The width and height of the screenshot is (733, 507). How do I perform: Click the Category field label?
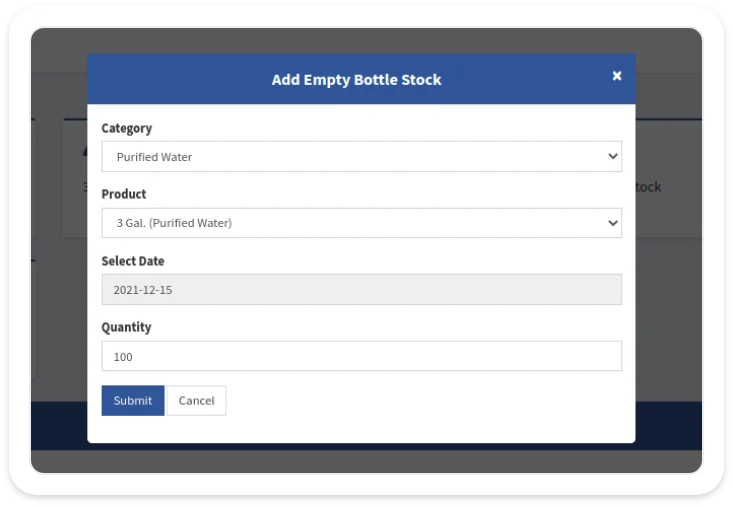[x=127, y=129]
